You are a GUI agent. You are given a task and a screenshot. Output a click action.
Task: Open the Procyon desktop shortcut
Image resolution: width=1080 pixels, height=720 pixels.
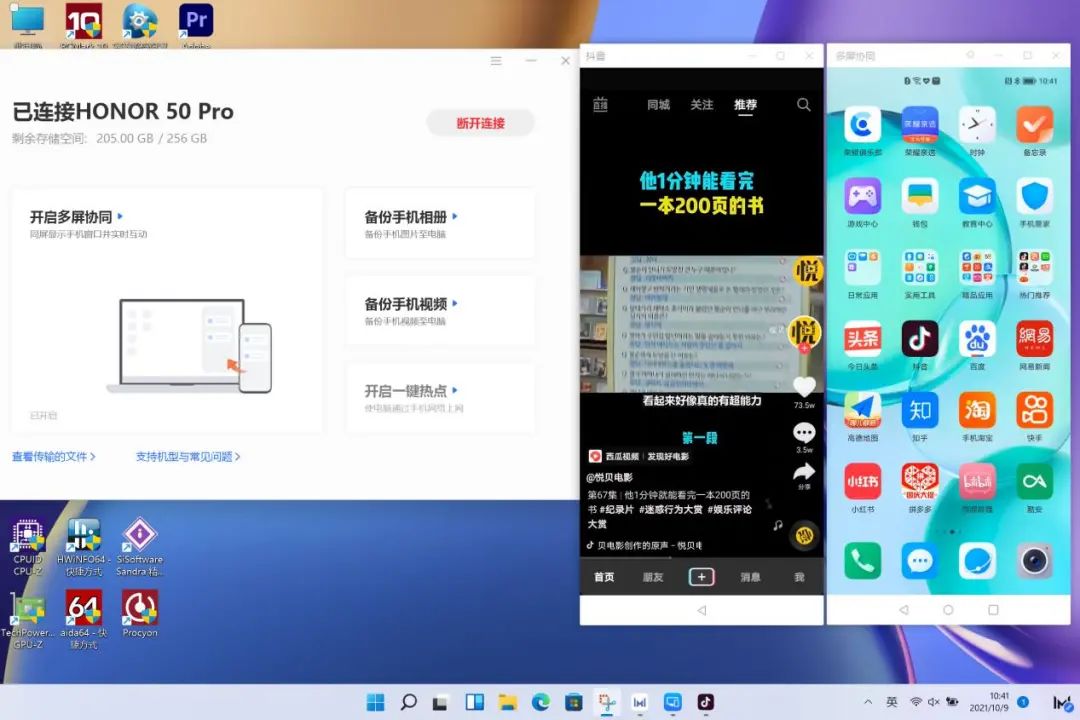(140, 613)
